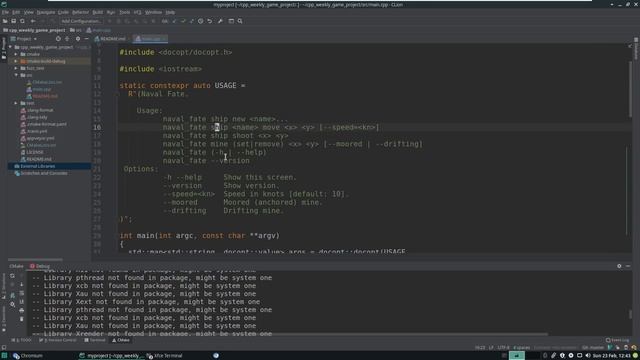This screenshot has width=640, height=360.
Task: Click the down arrow icon in CMake output toolbar
Action: click(22, 284)
